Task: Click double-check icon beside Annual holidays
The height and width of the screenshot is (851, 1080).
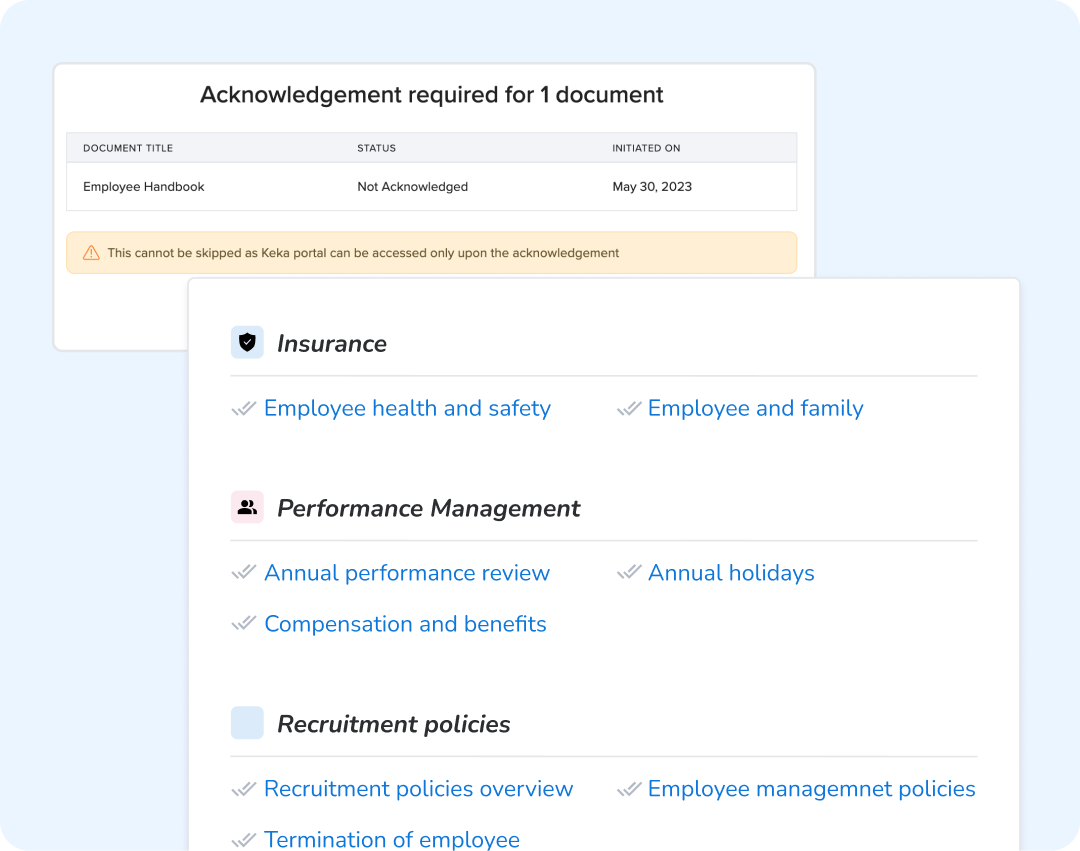Action: [x=629, y=572]
